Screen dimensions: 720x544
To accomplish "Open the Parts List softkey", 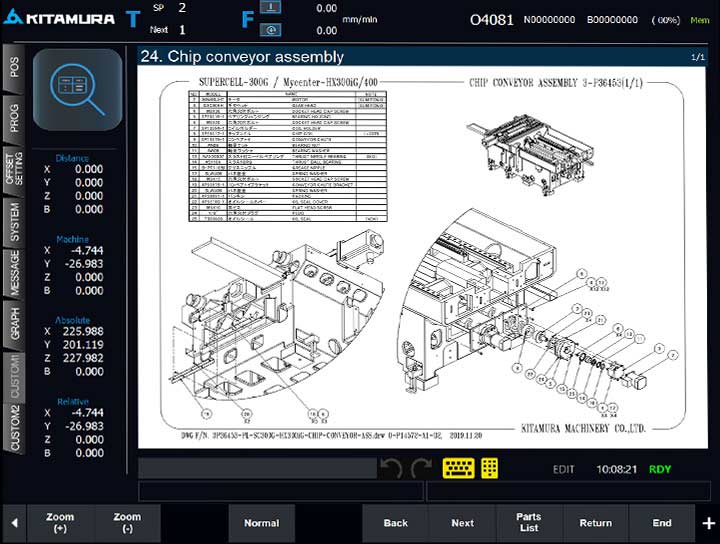I will click(529, 523).
